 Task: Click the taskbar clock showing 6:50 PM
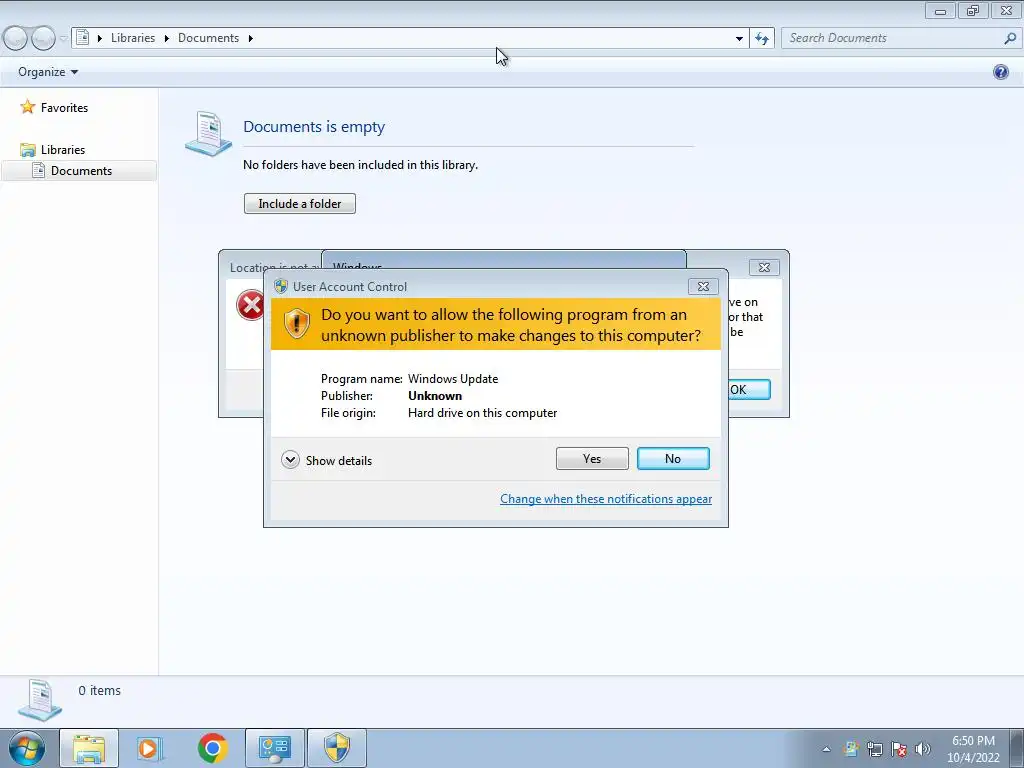coord(973,749)
